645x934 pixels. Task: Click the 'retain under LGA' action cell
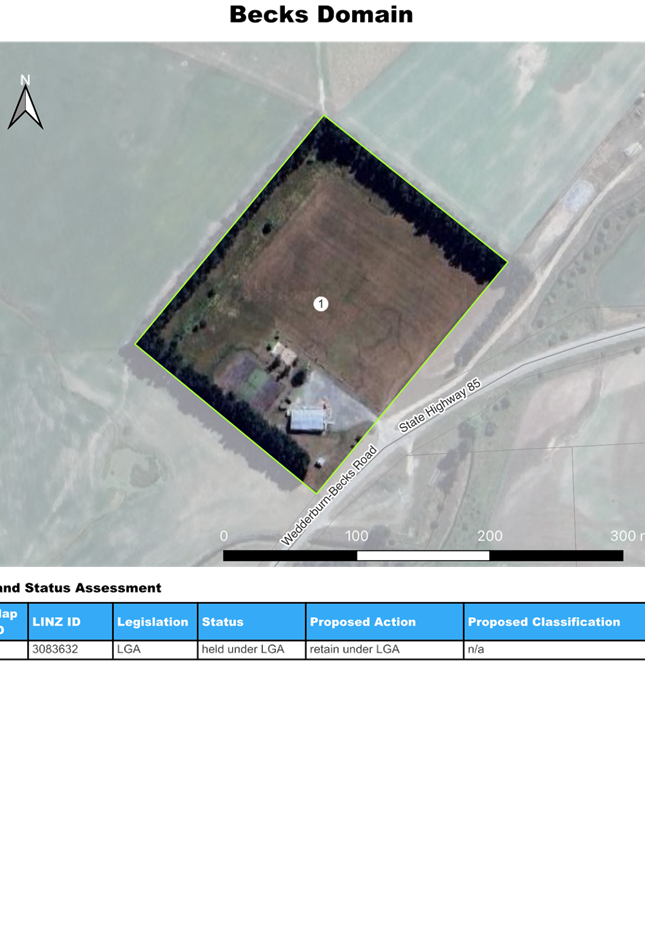click(355, 650)
